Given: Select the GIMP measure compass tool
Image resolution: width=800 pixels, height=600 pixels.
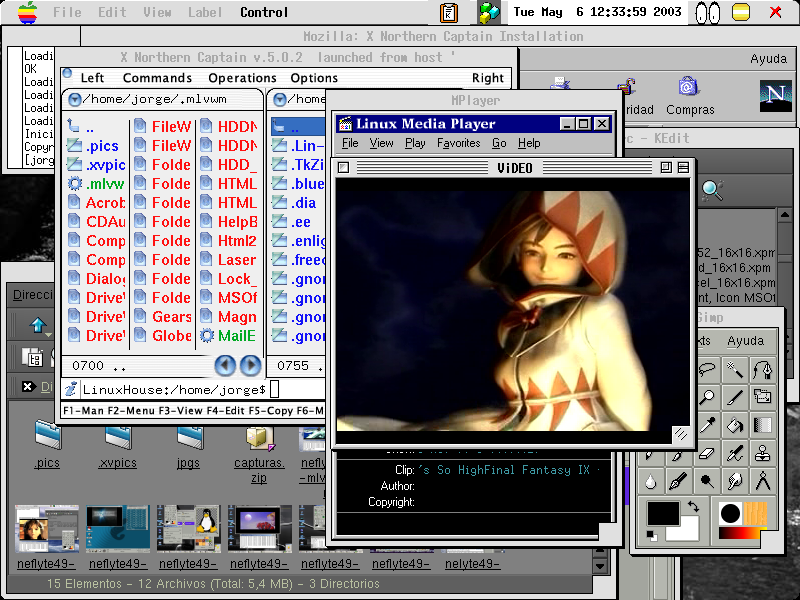Looking at the screenshot, I should pos(762,481).
